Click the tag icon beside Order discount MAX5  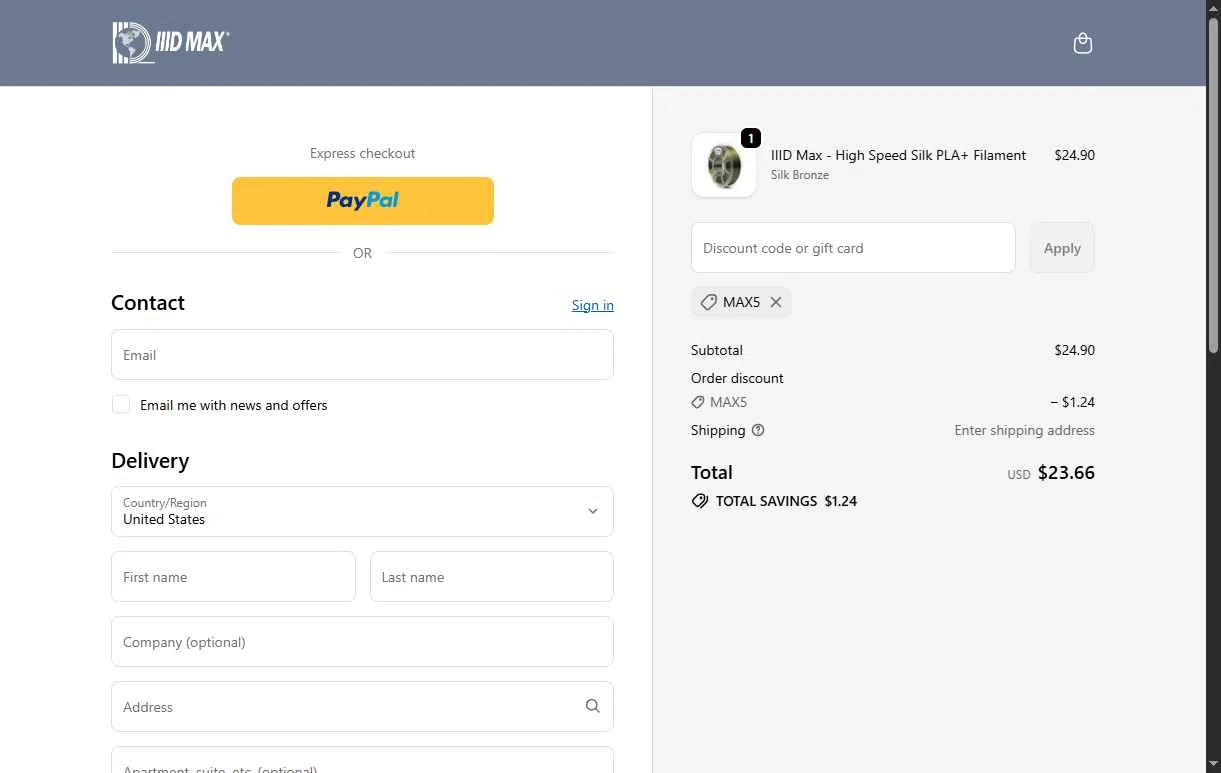(x=698, y=402)
